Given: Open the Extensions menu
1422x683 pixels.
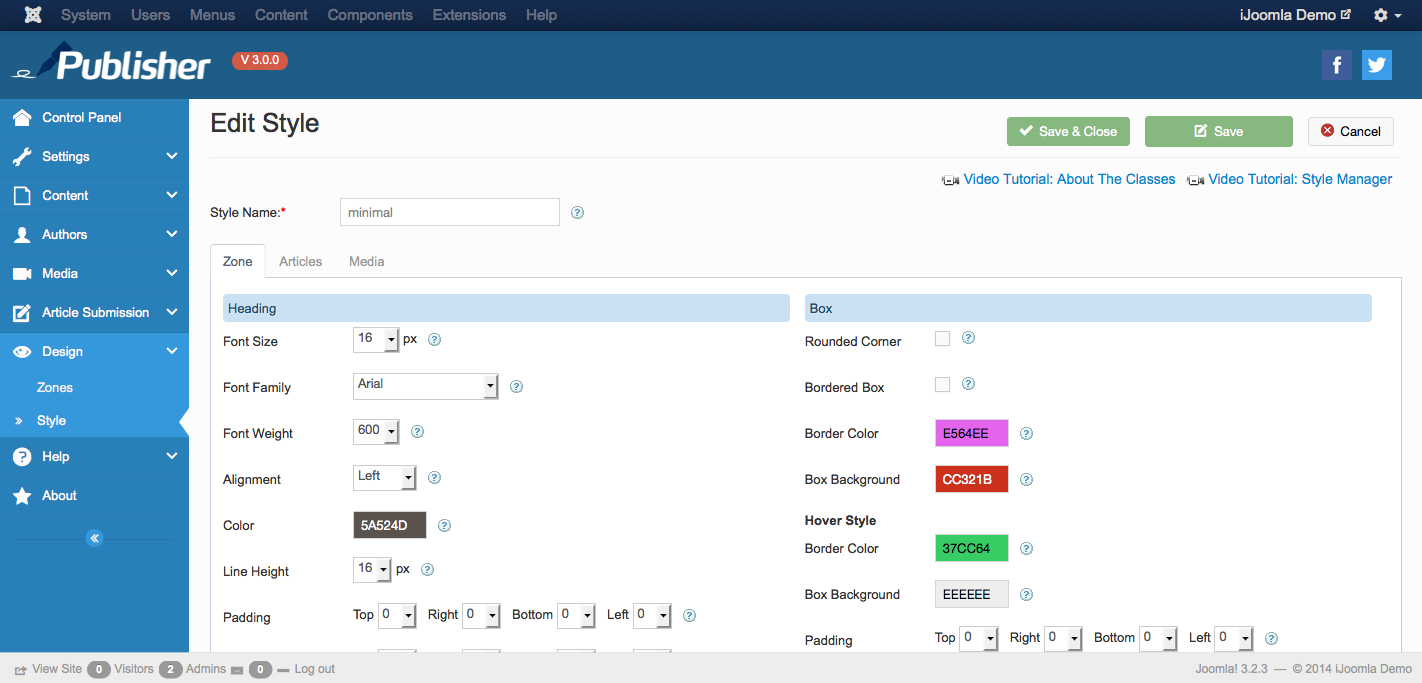Looking at the screenshot, I should pos(469,15).
